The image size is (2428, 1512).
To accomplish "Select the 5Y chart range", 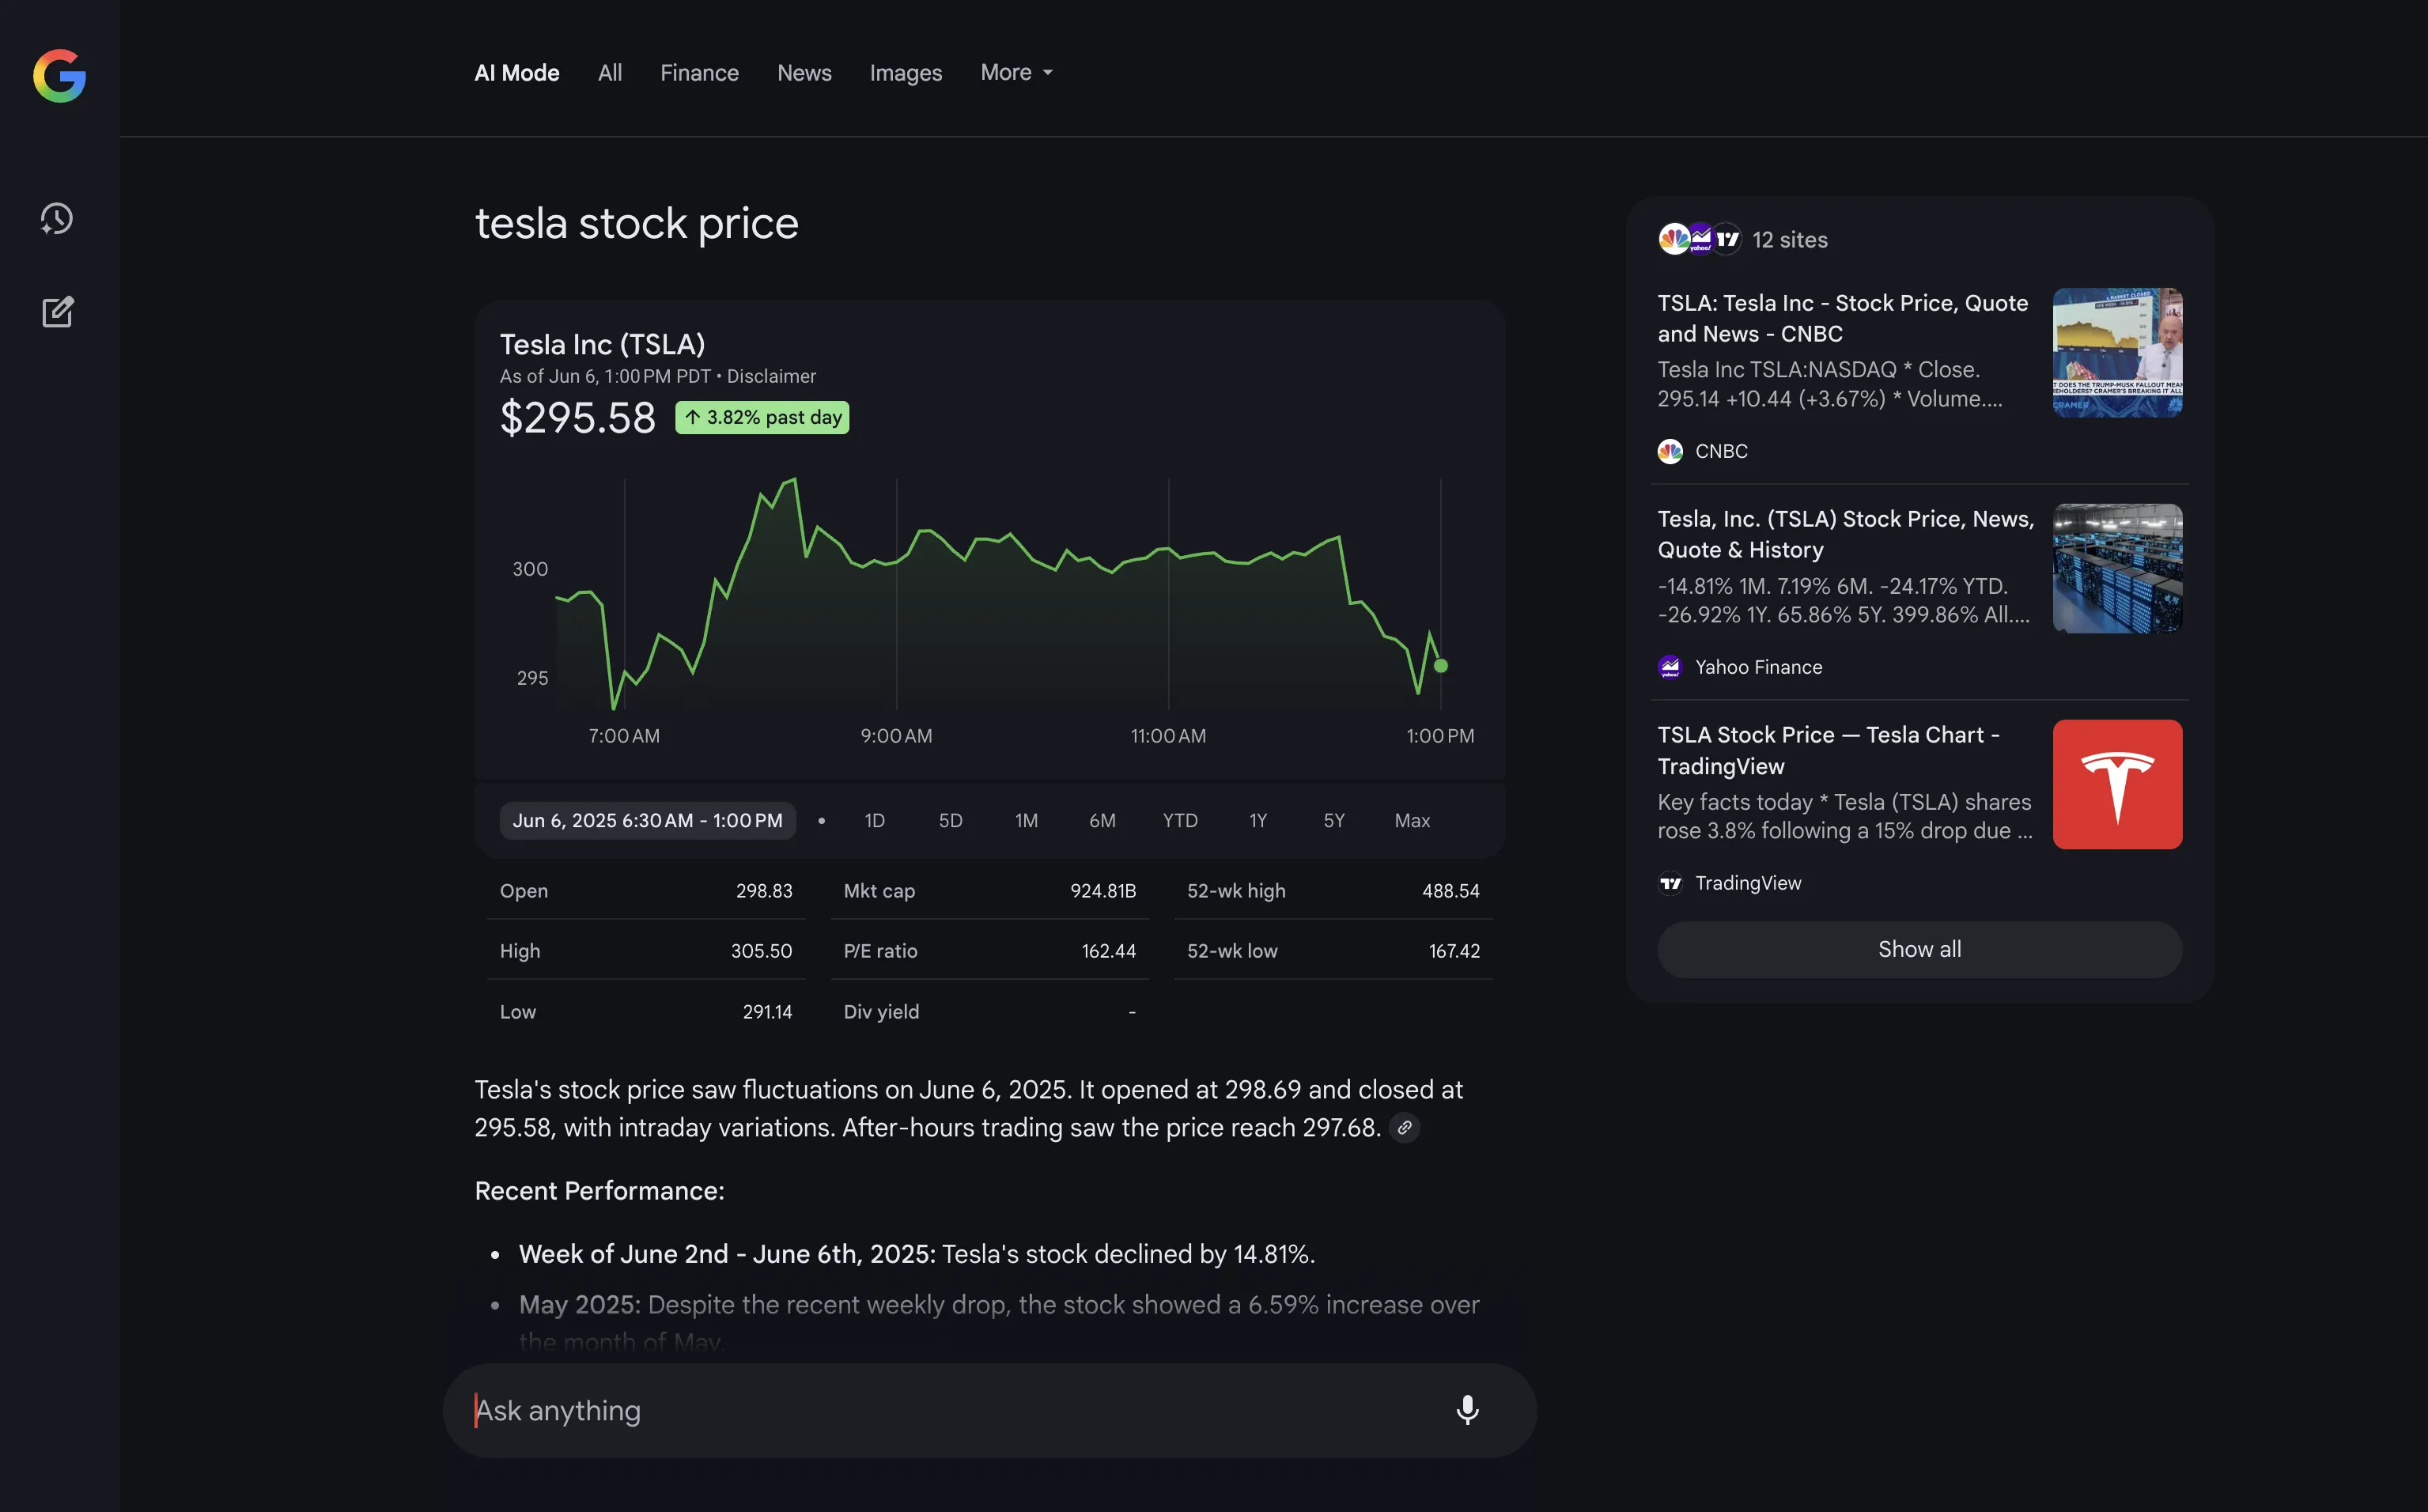I will coord(1334,821).
